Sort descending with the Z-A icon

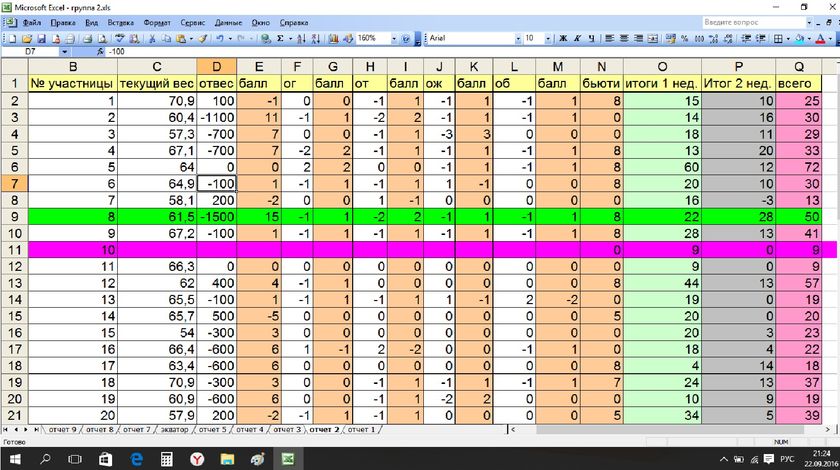(316, 39)
